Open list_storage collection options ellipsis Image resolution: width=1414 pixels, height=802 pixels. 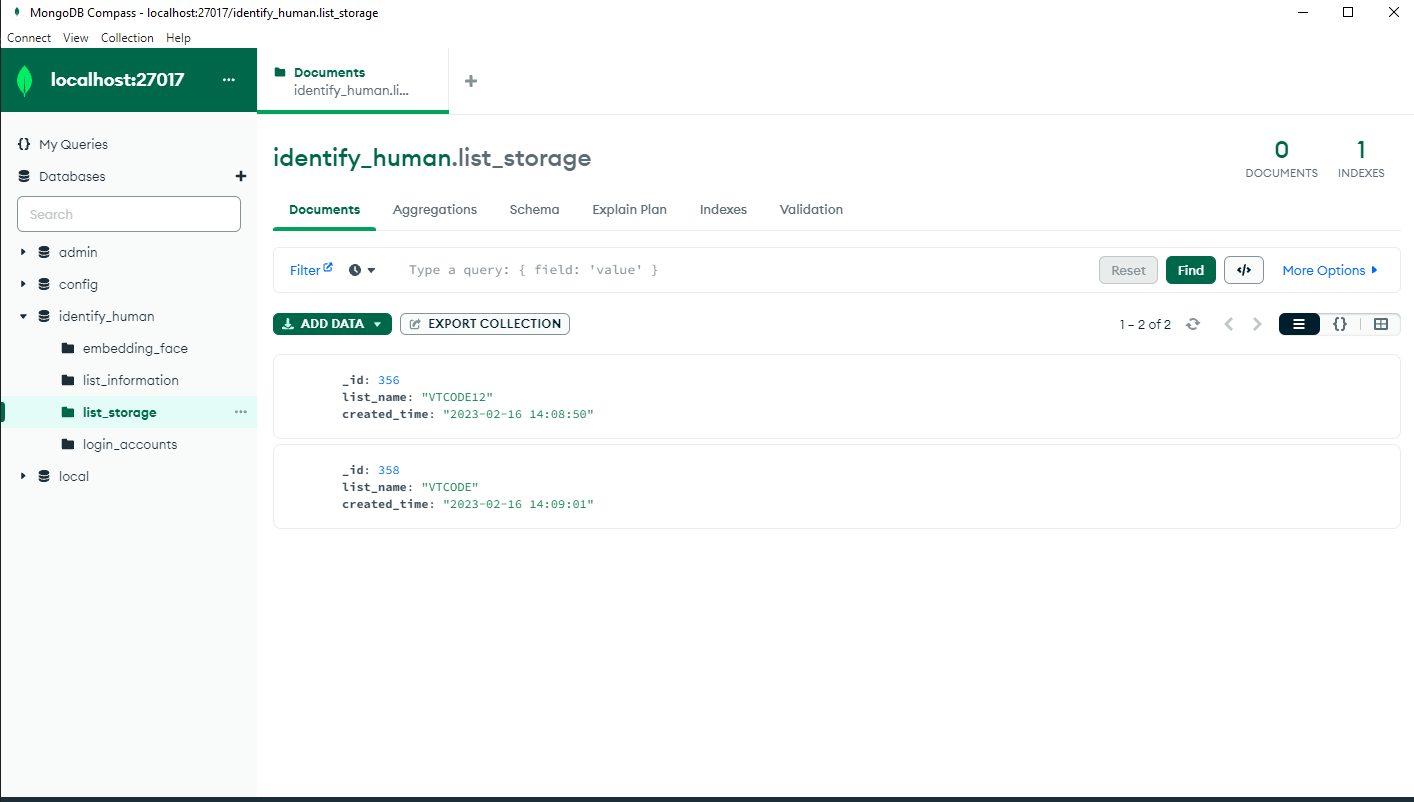(240, 411)
